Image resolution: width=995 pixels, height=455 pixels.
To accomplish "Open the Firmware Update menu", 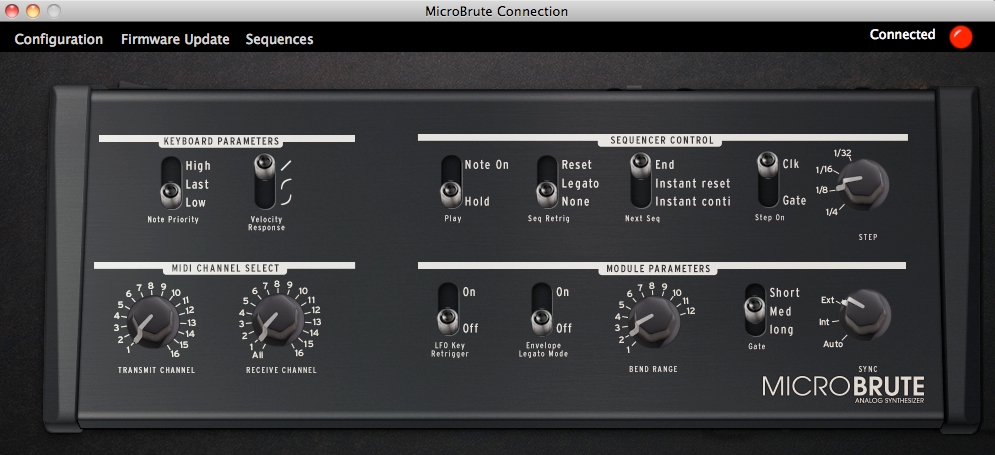I will 175,39.
